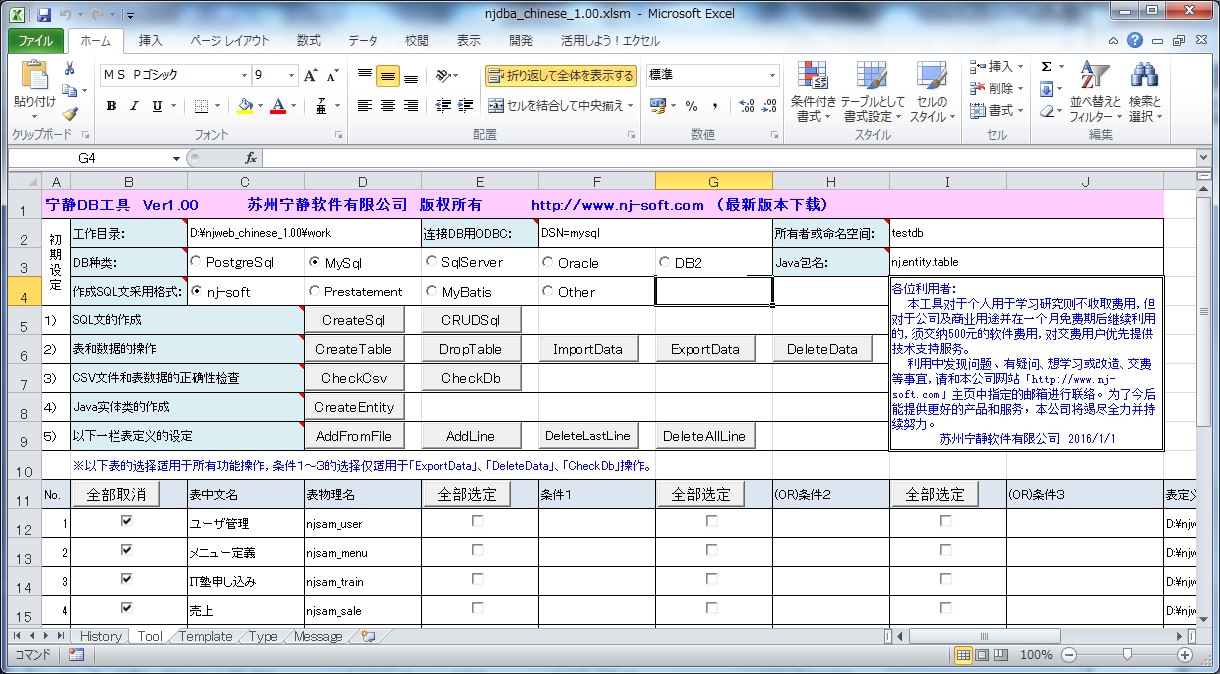Uncheck the メニュー定義 row checkbox
Image resolution: width=1220 pixels, height=674 pixels.
pyautogui.click(x=126, y=550)
